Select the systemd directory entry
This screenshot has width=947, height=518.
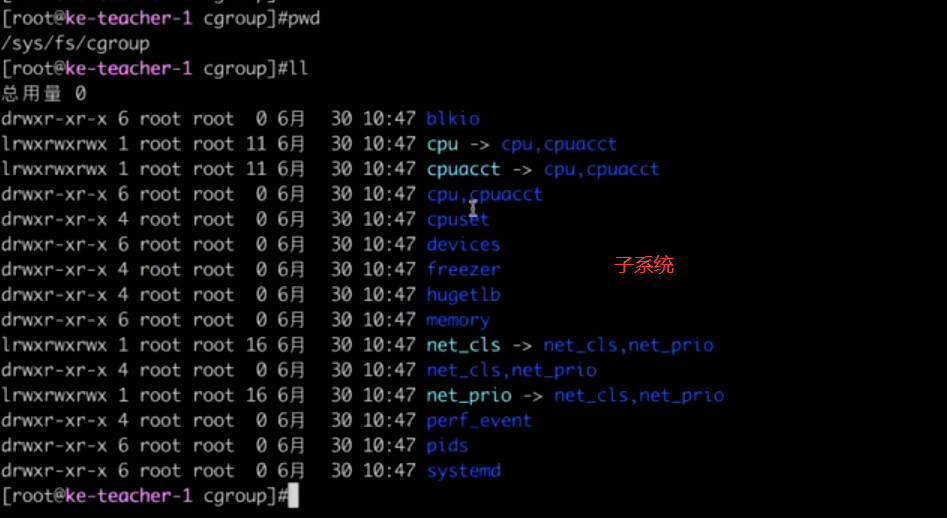pos(463,471)
